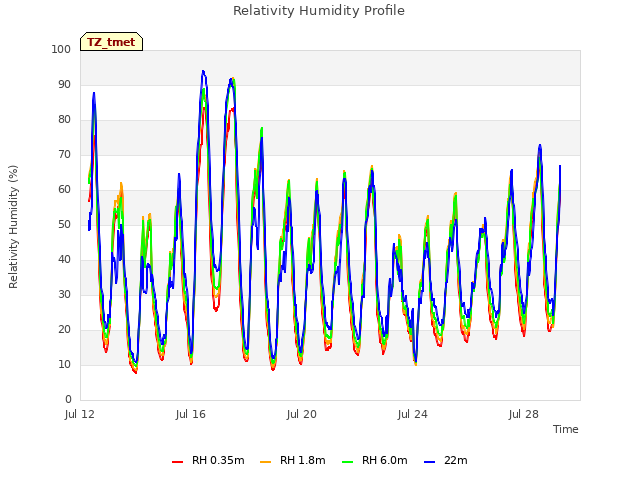Click the orange RH 1.8m legend swatch

[x=265, y=462]
